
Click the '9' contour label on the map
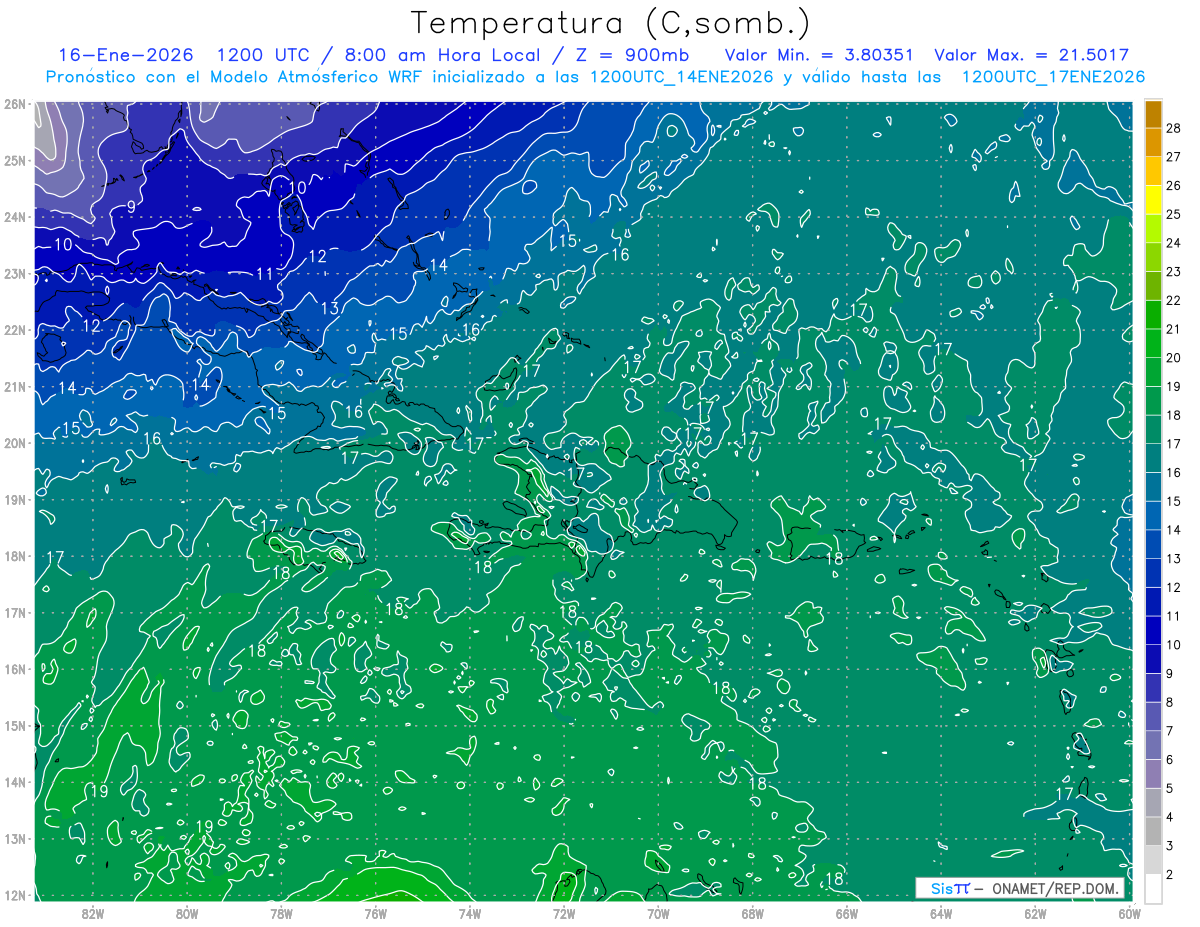(x=131, y=207)
